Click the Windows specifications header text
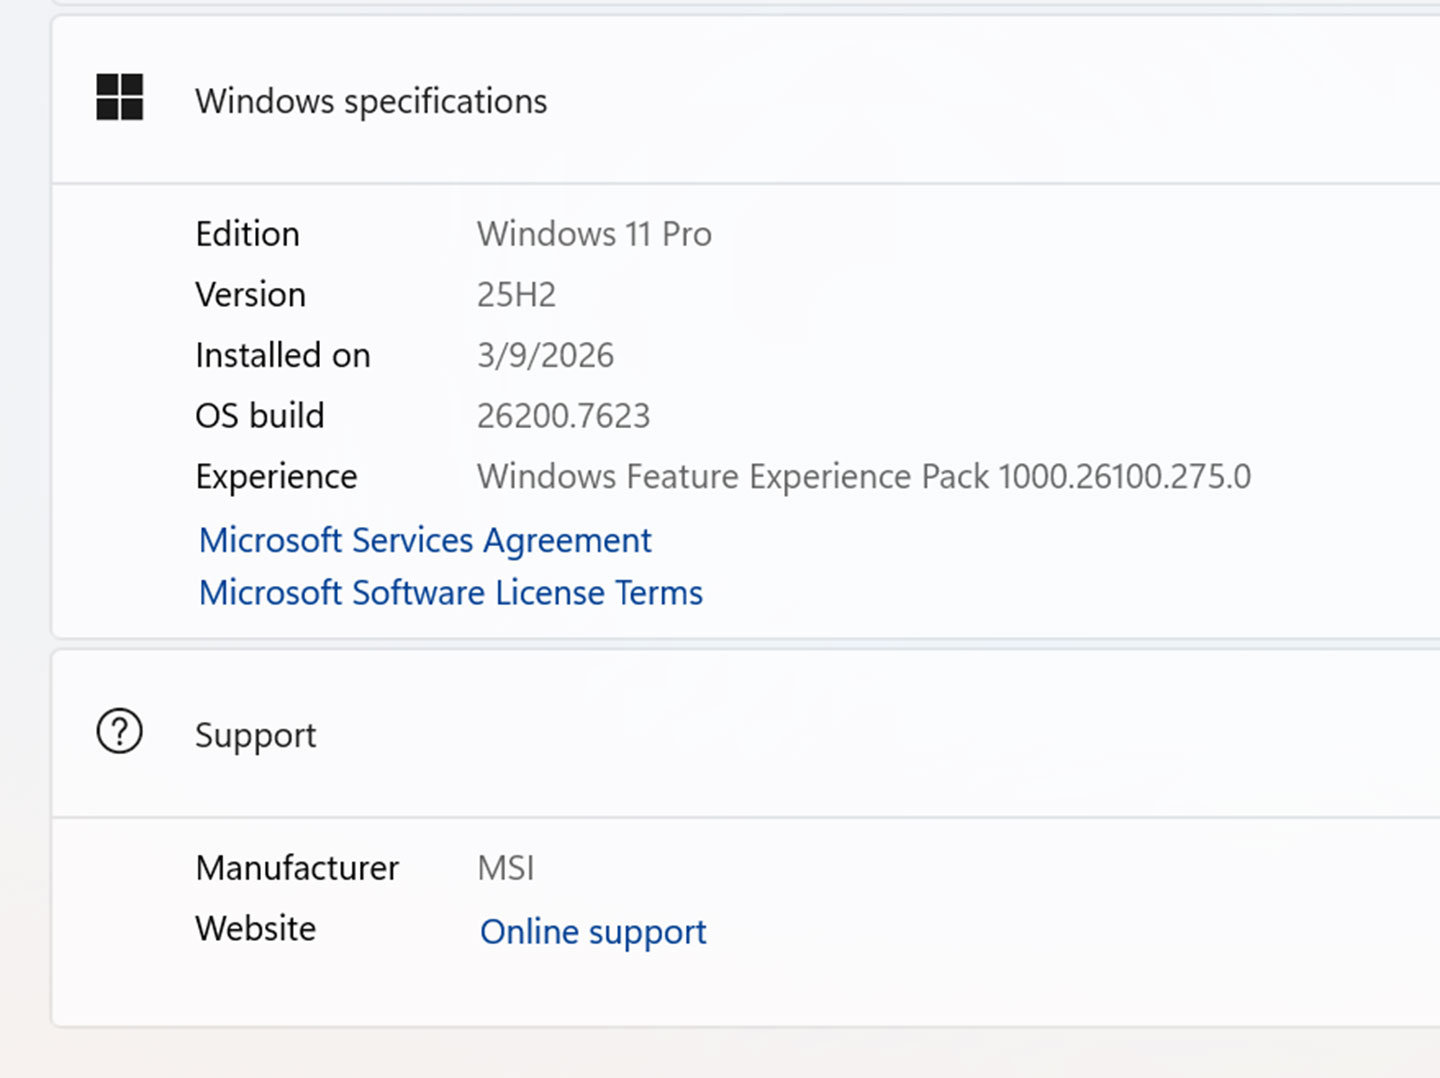Viewport: 1440px width, 1078px height. 371,100
